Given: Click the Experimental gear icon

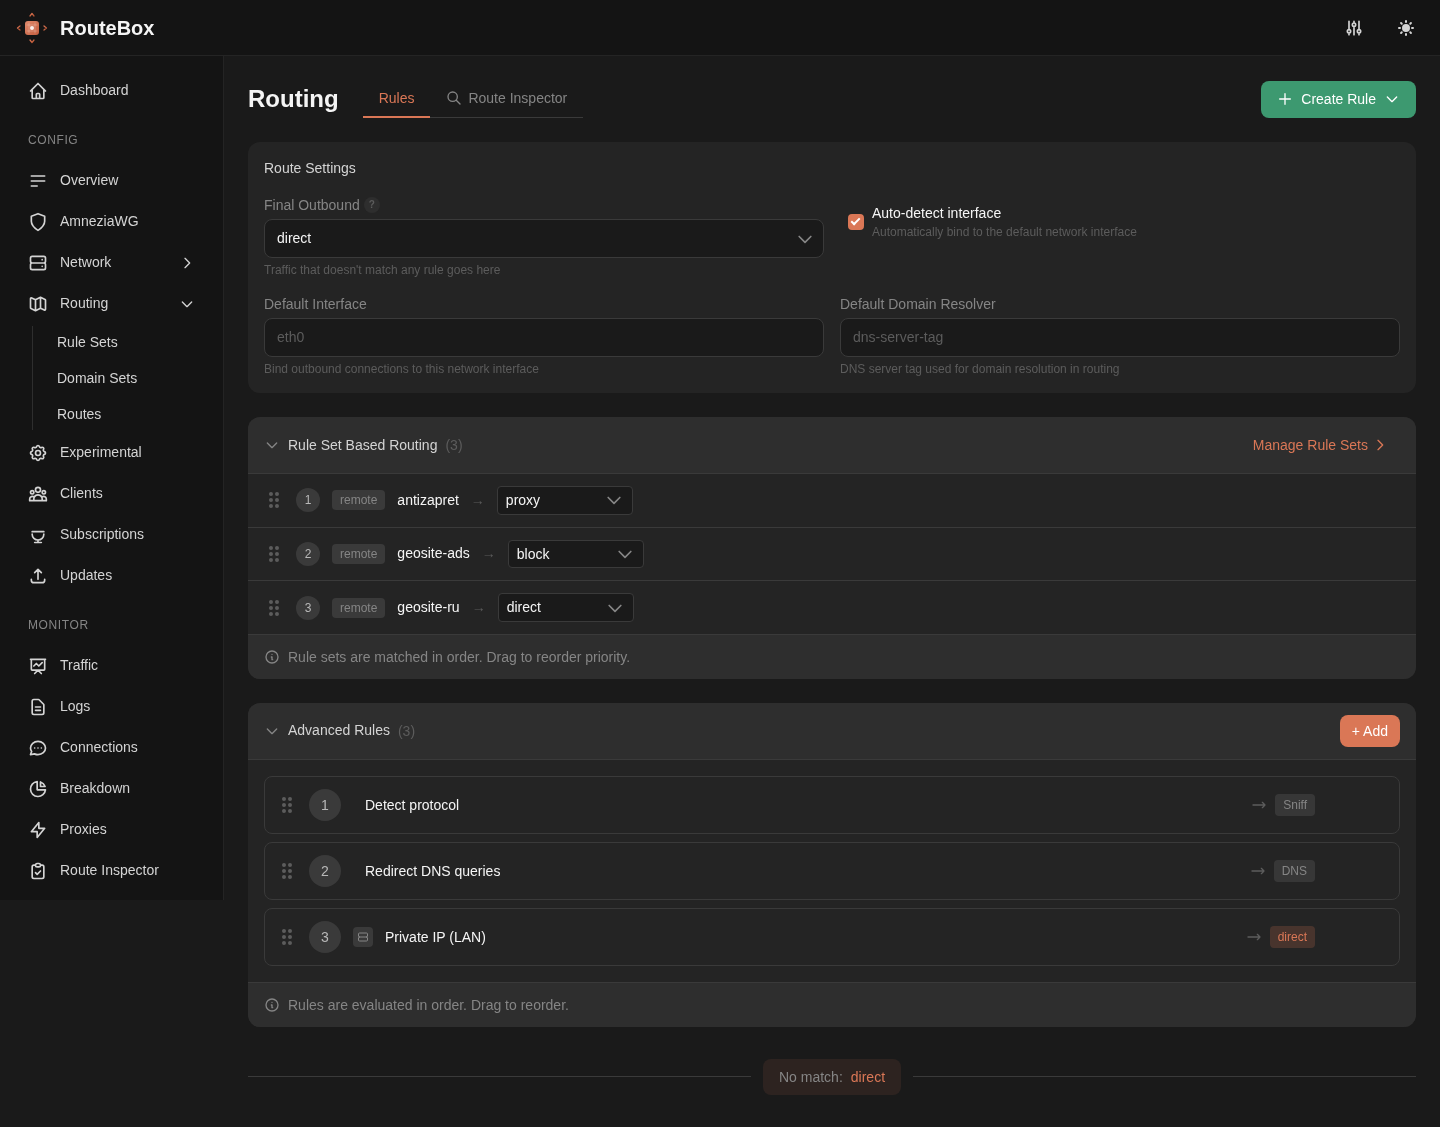Looking at the screenshot, I should click(38, 453).
